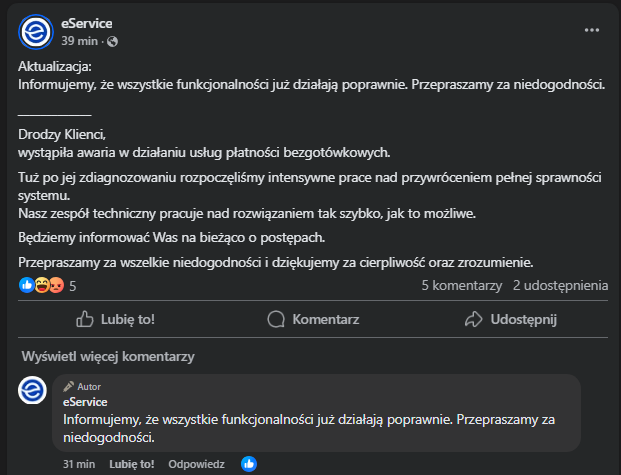Viewport: 621px width, 475px height.
Task: Click the Autor badge pencil icon
Action: pos(69,386)
